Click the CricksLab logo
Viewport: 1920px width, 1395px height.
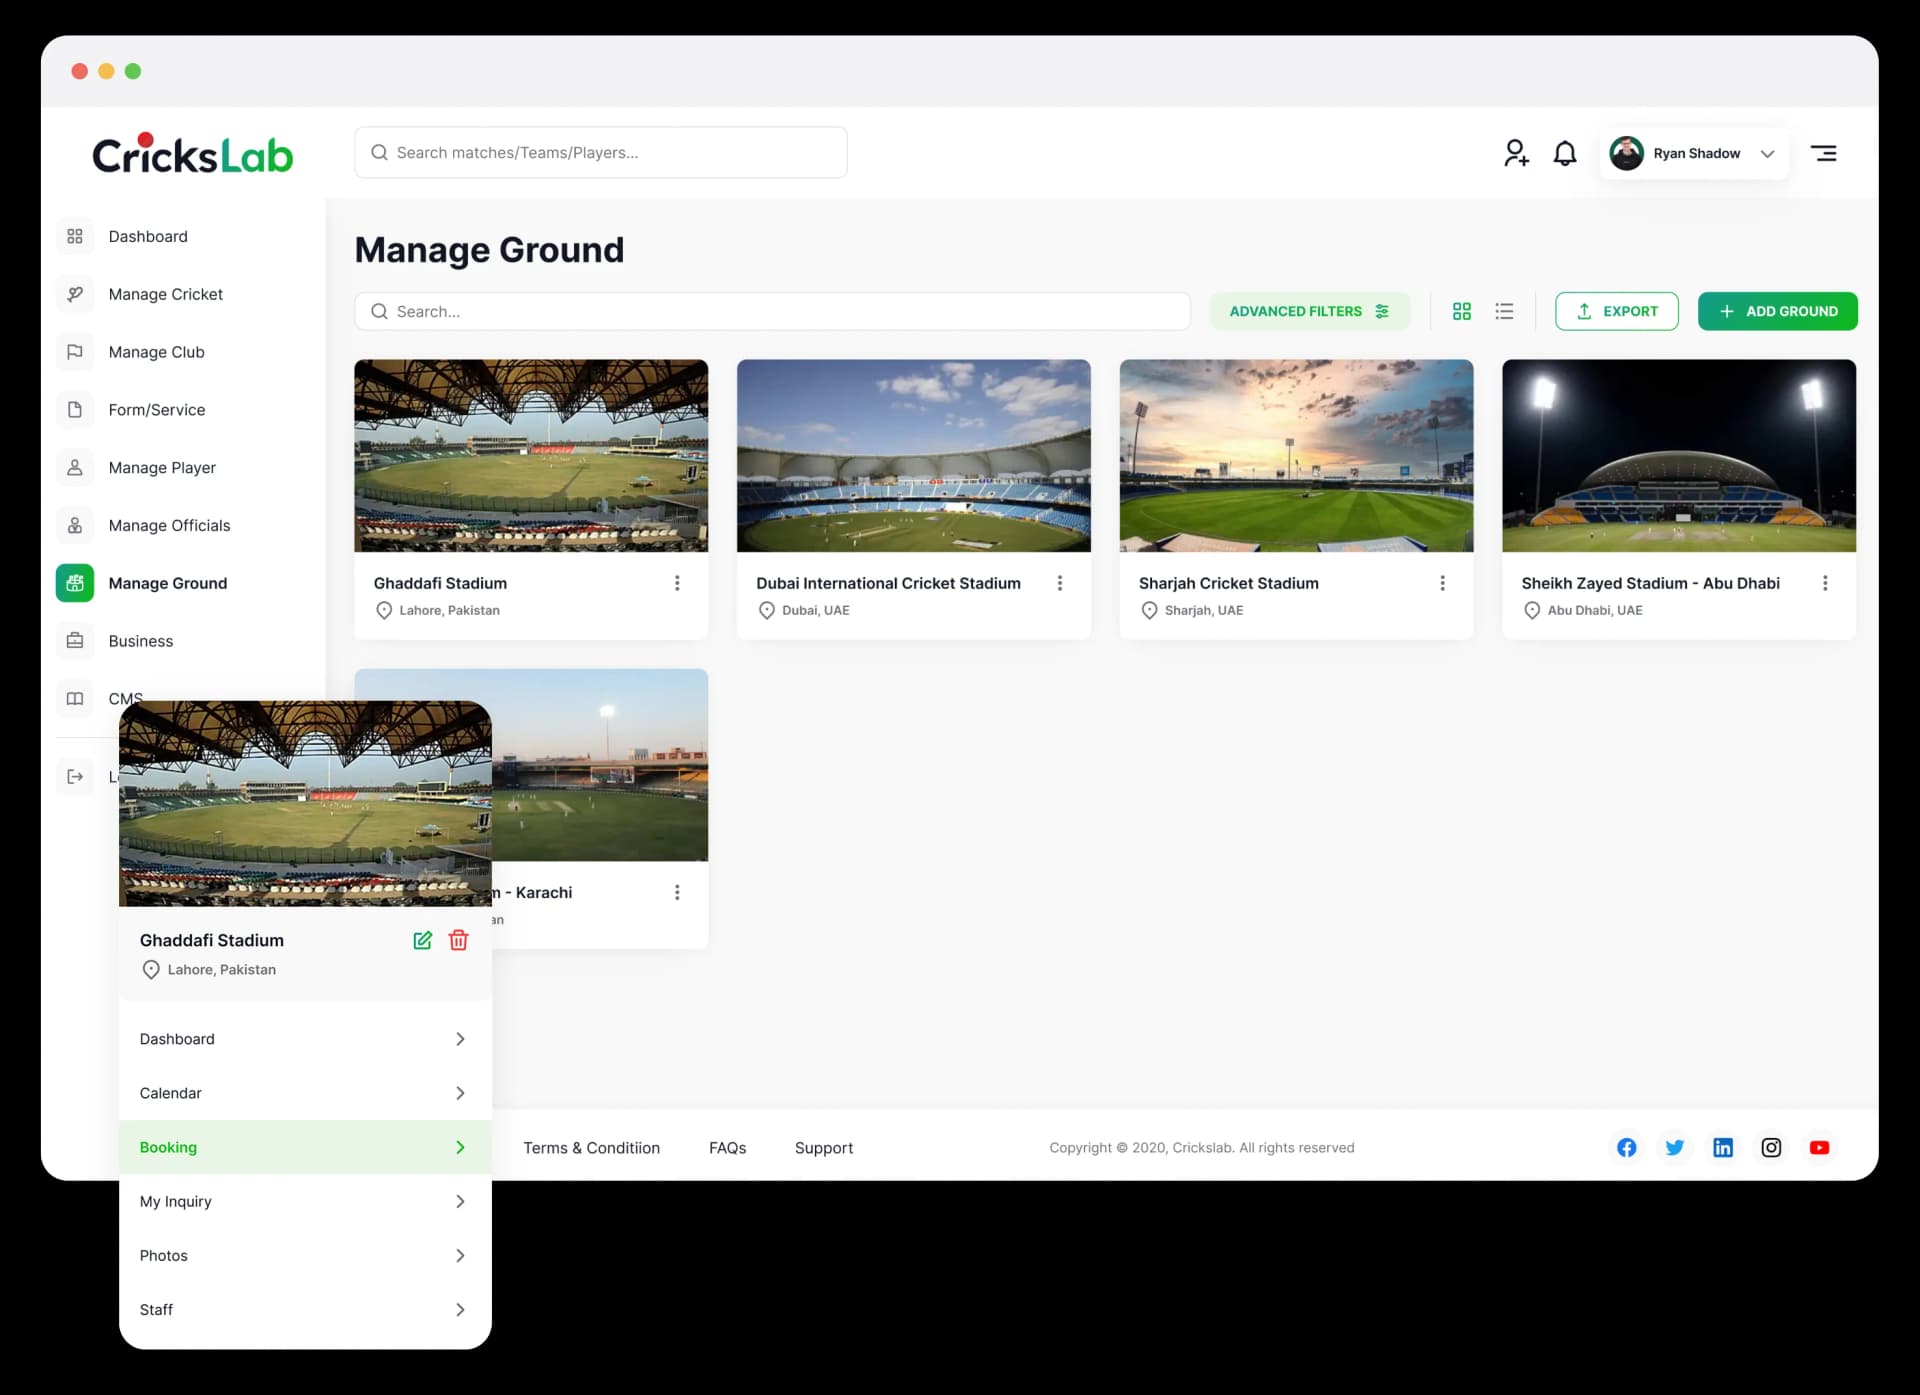192,153
